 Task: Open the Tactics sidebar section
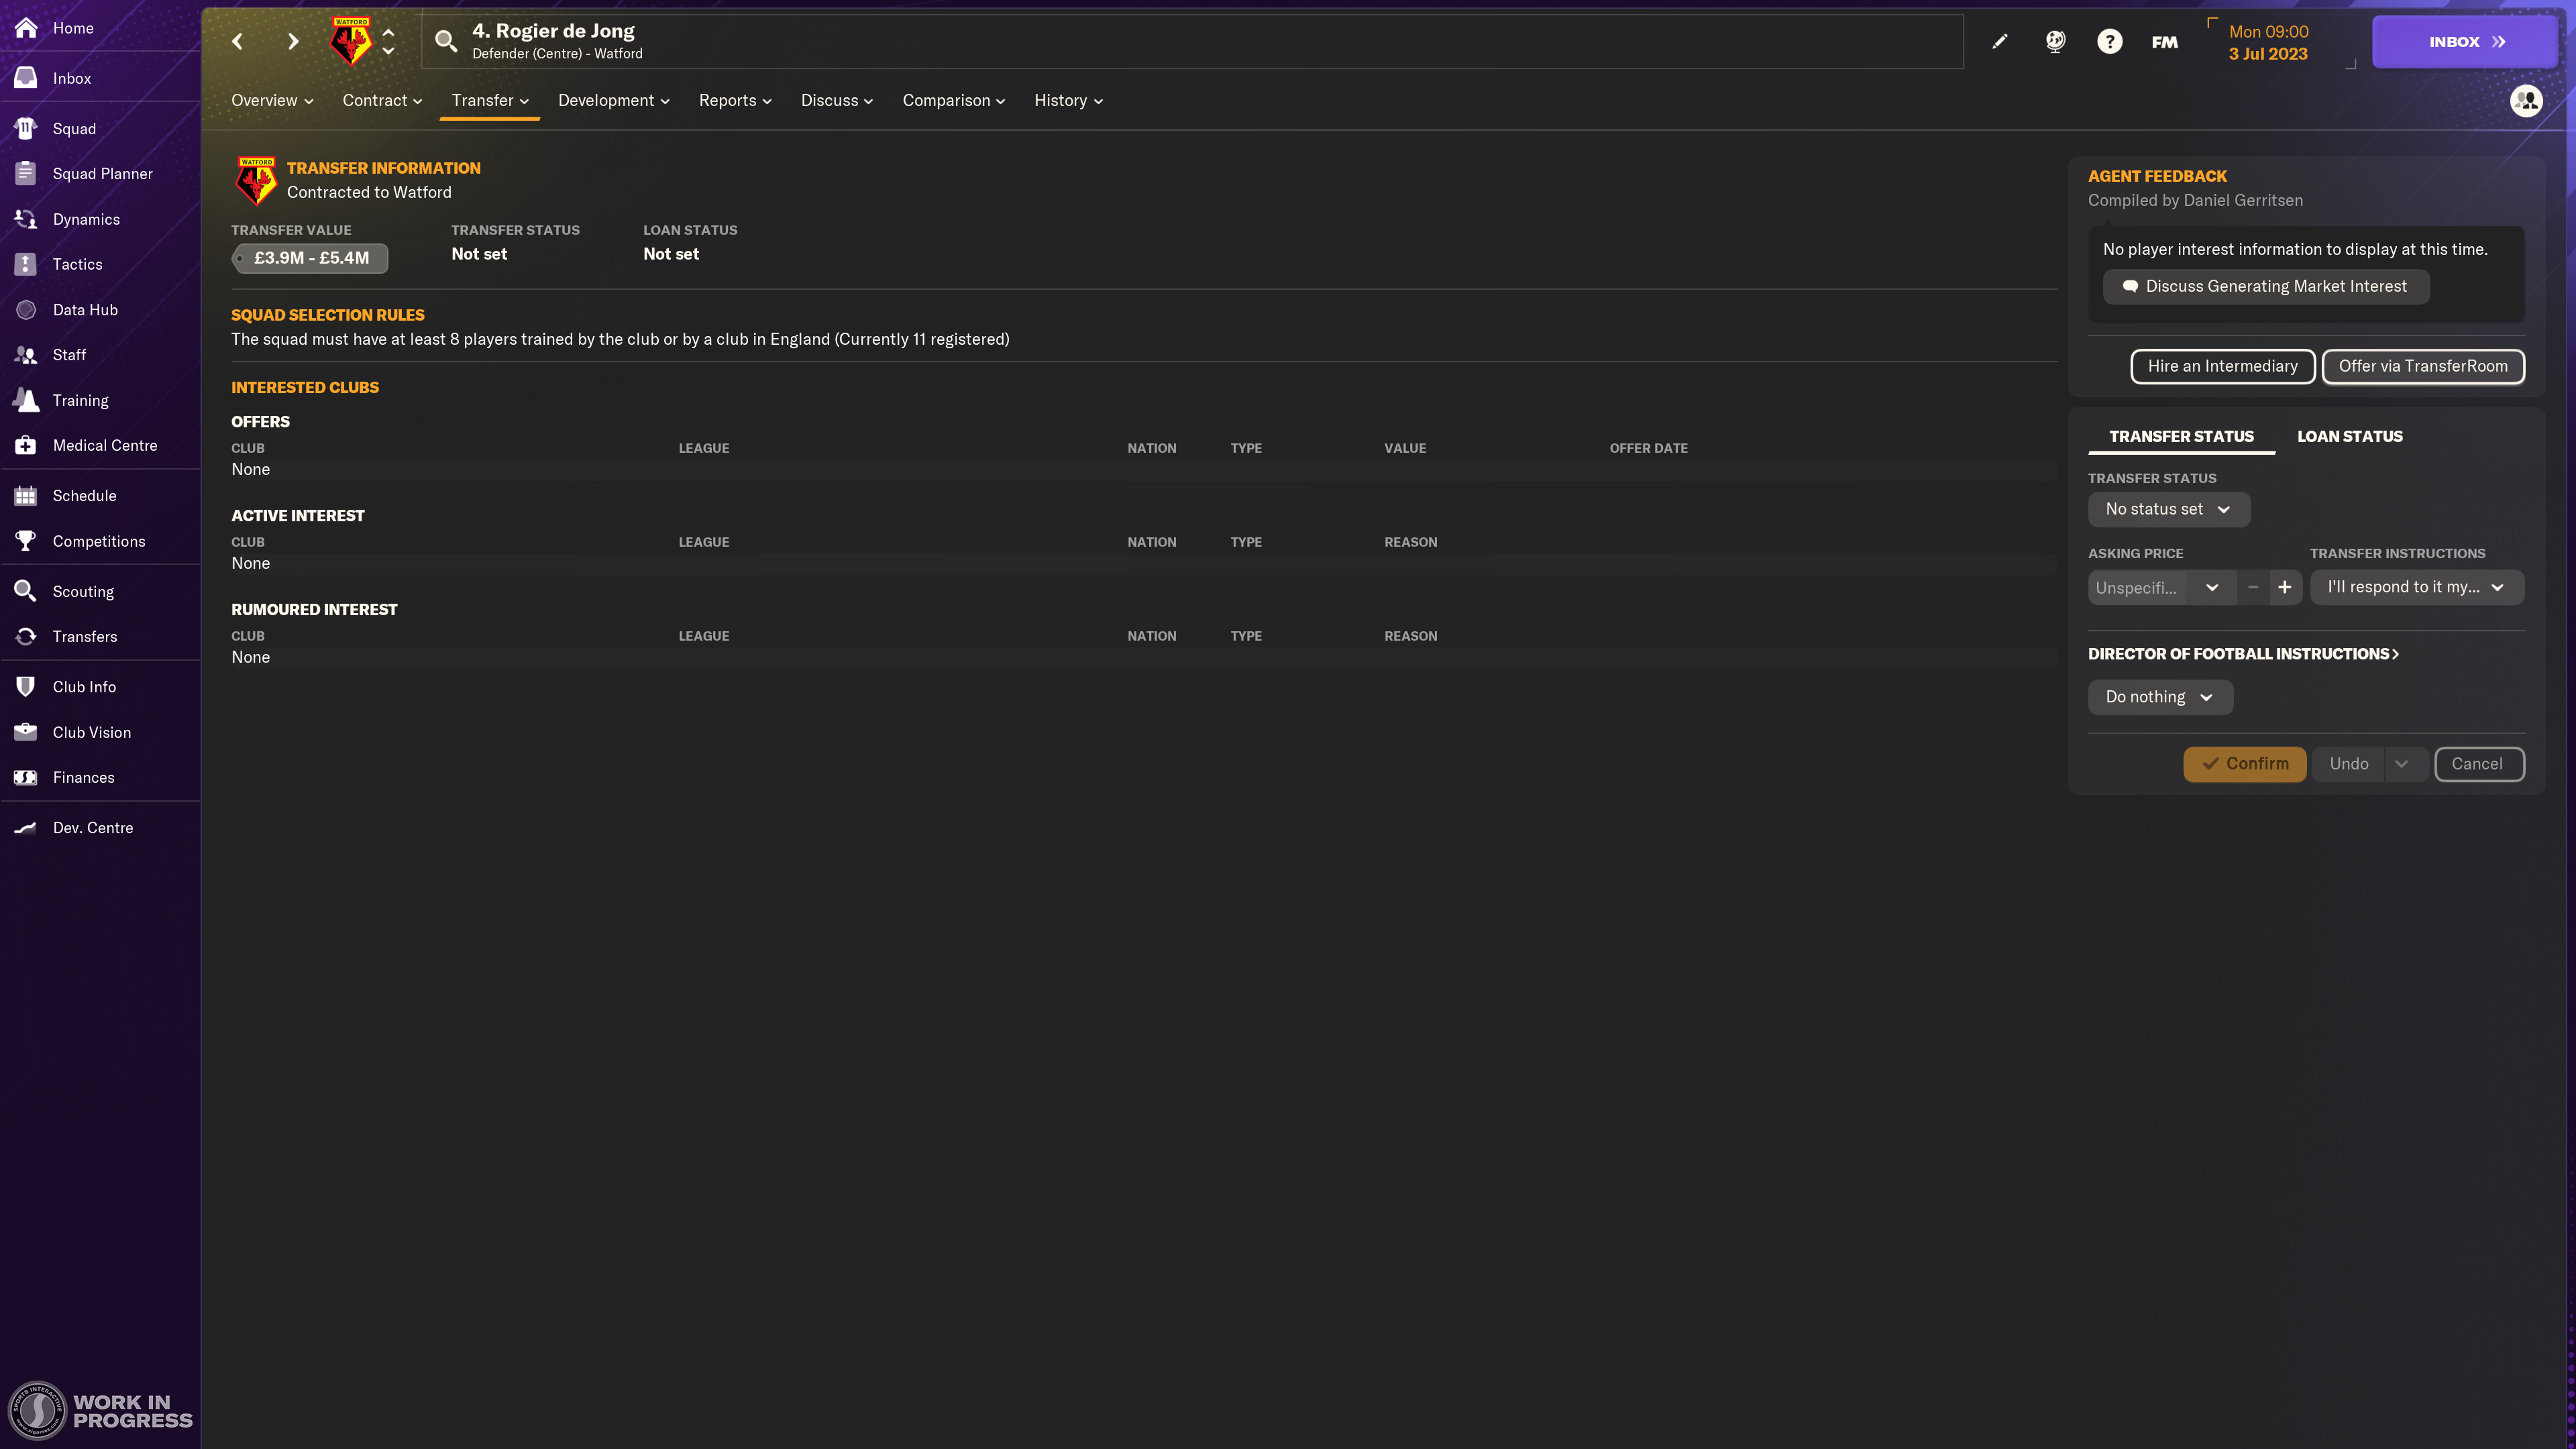point(77,264)
